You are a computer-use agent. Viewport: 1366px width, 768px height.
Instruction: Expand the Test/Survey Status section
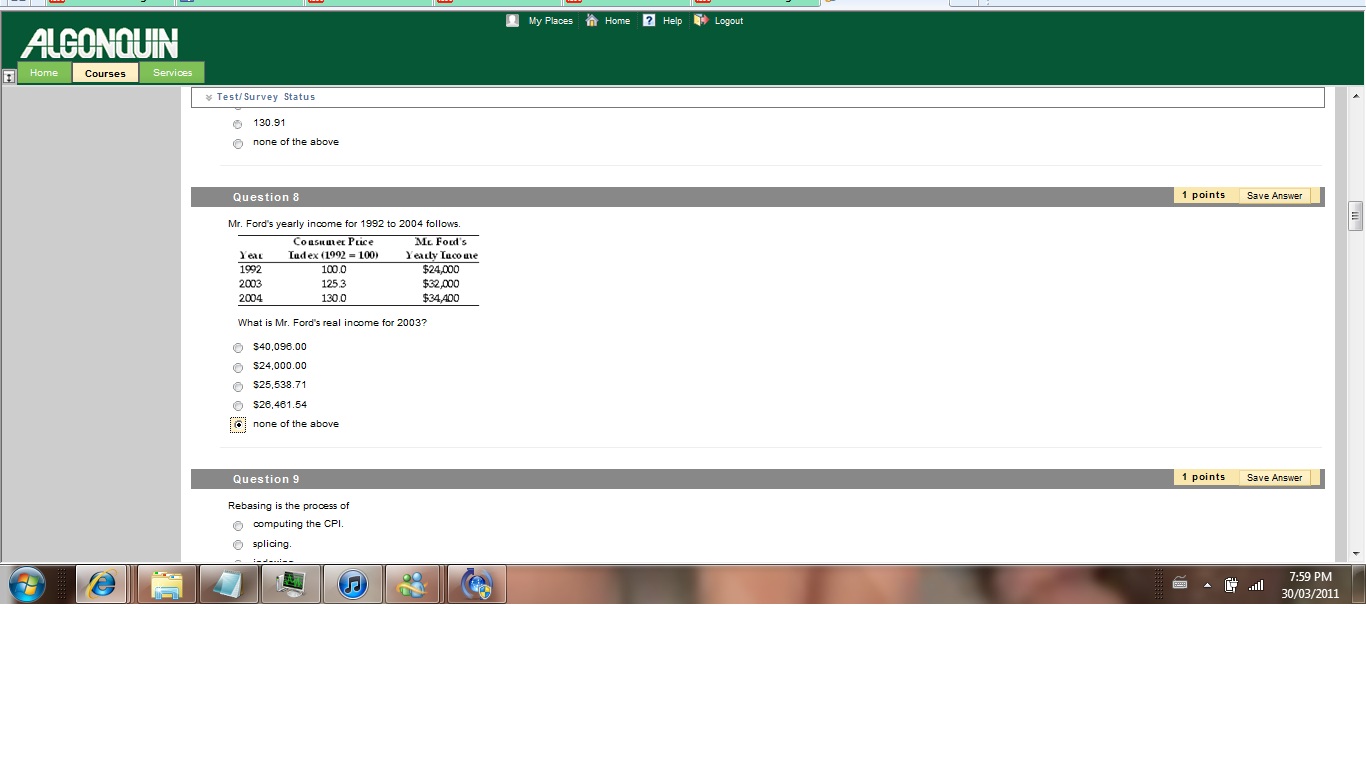[209, 97]
